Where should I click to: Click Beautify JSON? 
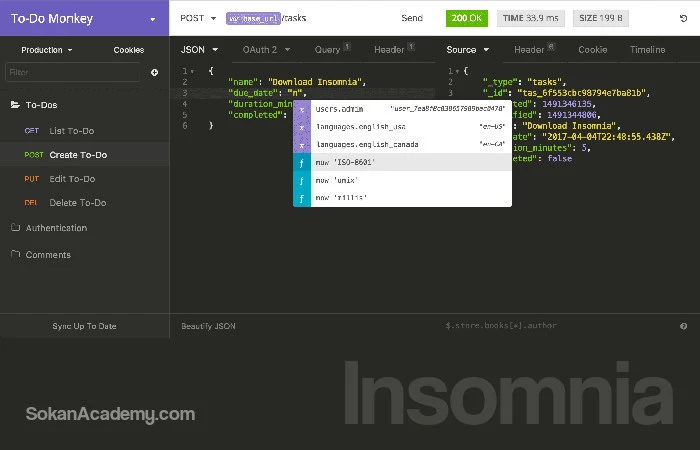[x=208, y=326]
